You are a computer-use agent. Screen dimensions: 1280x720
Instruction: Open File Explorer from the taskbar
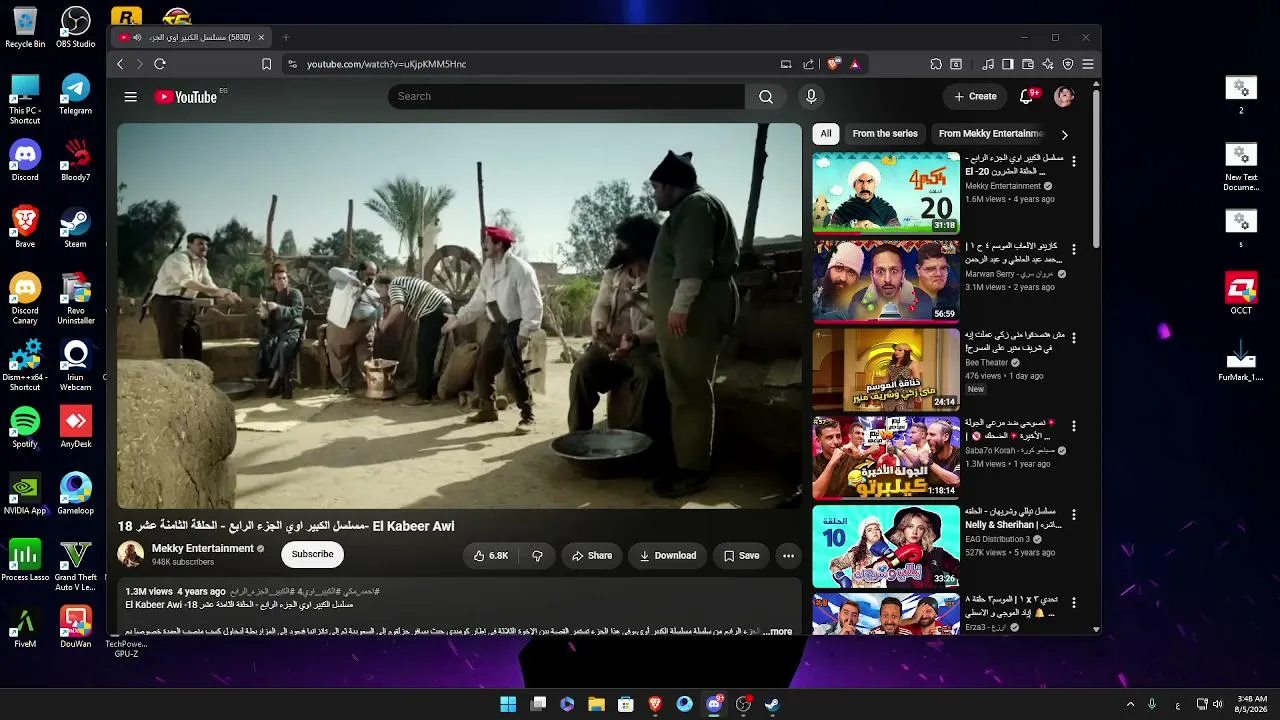click(x=596, y=704)
